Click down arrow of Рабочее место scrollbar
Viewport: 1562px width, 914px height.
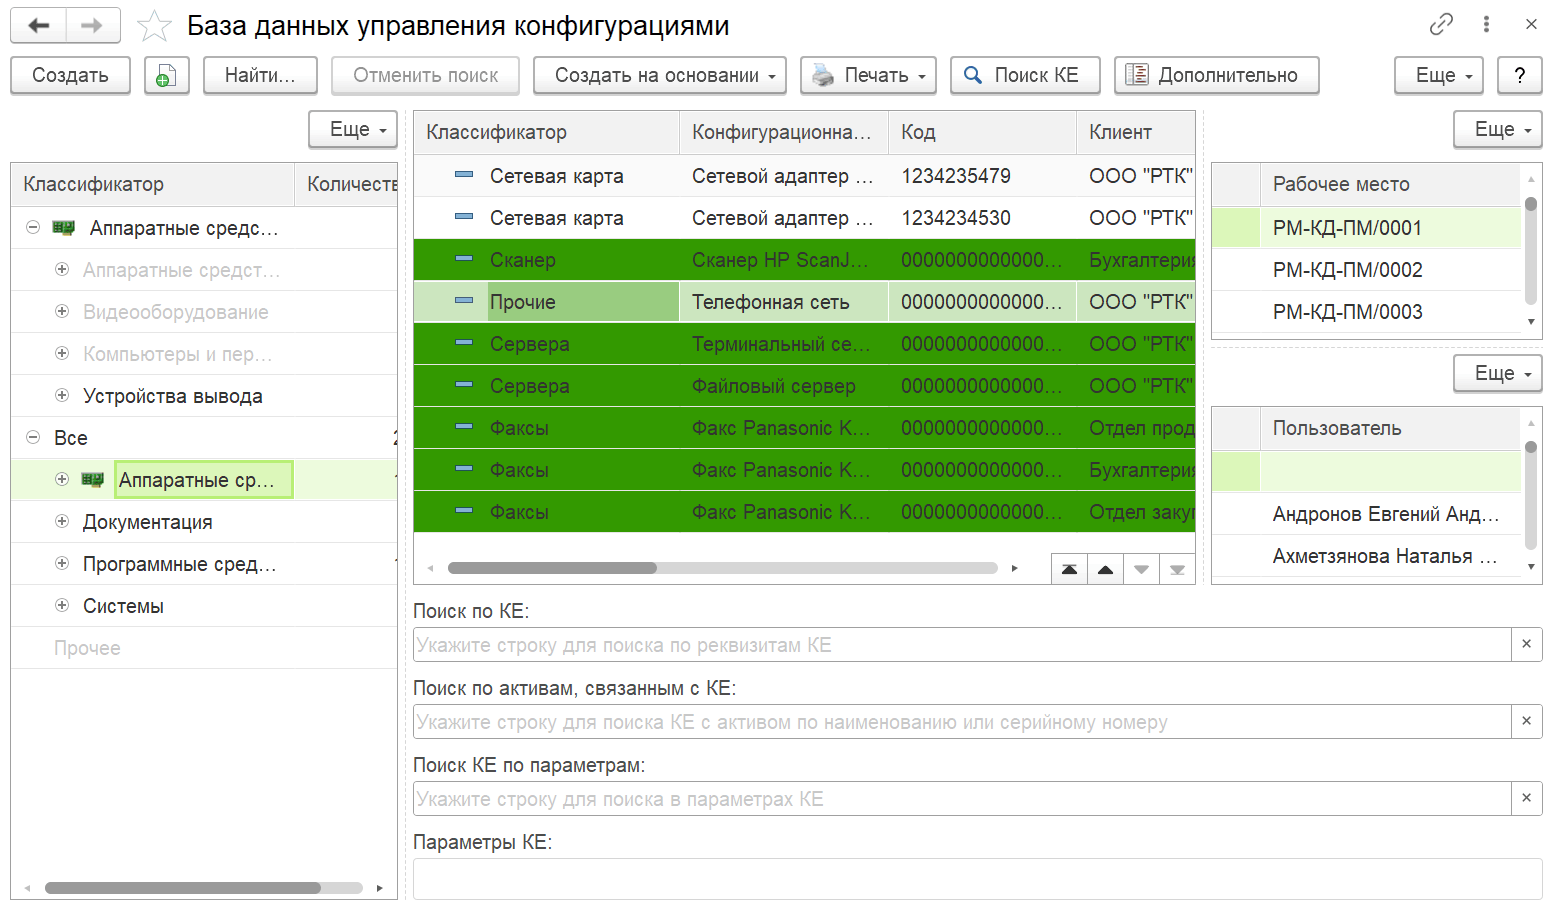point(1531,322)
